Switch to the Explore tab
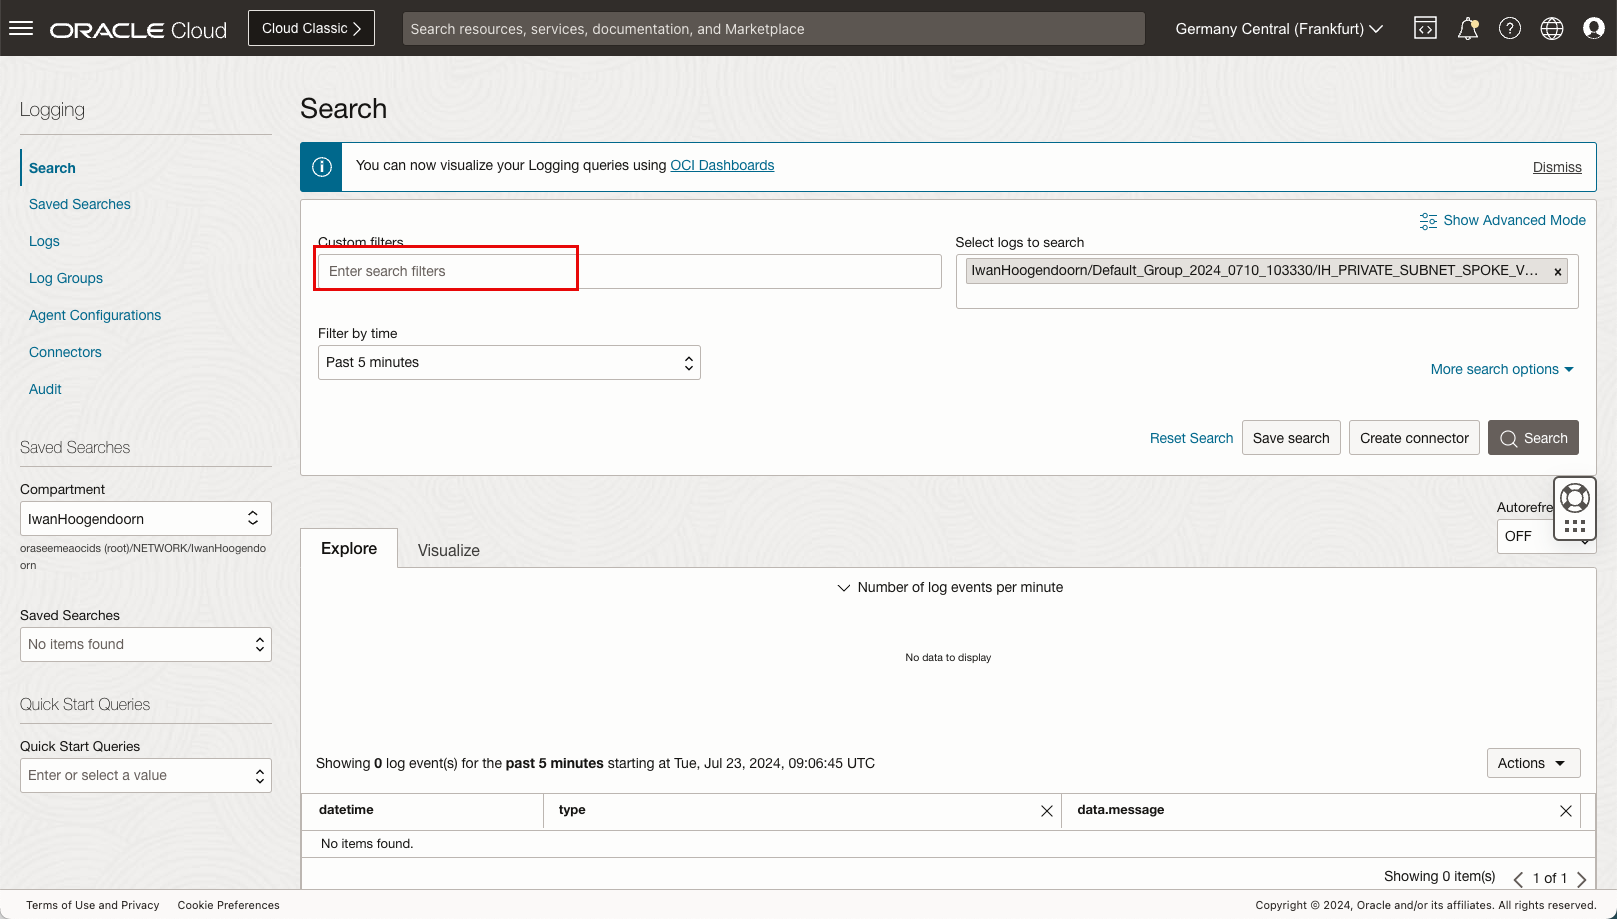The width and height of the screenshot is (1617, 919). pyautogui.click(x=349, y=548)
